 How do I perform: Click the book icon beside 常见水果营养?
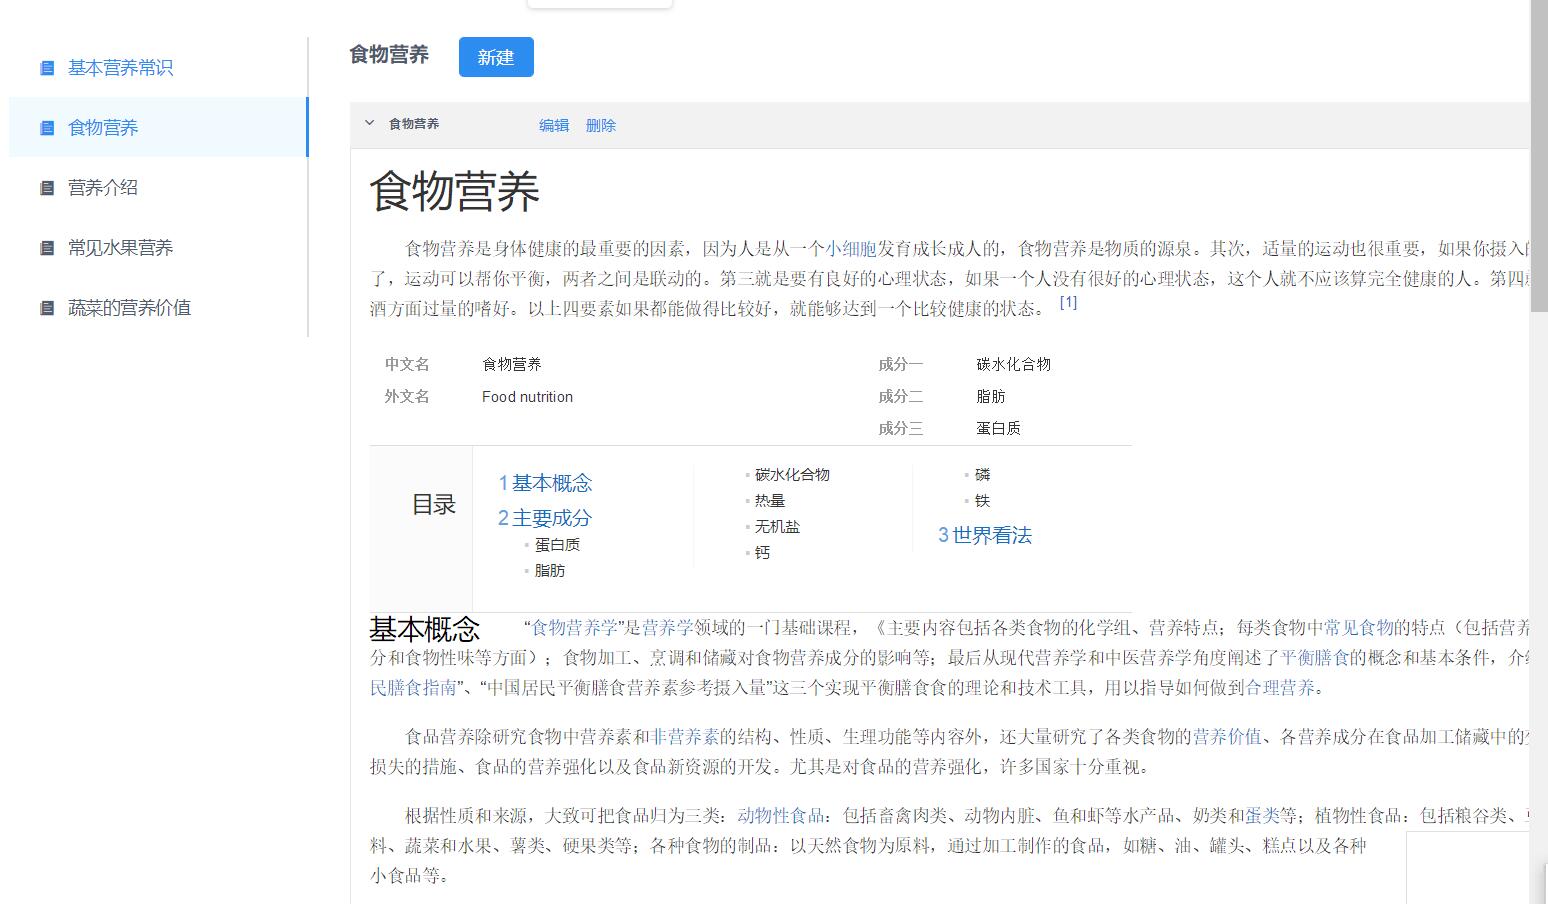[x=47, y=248]
